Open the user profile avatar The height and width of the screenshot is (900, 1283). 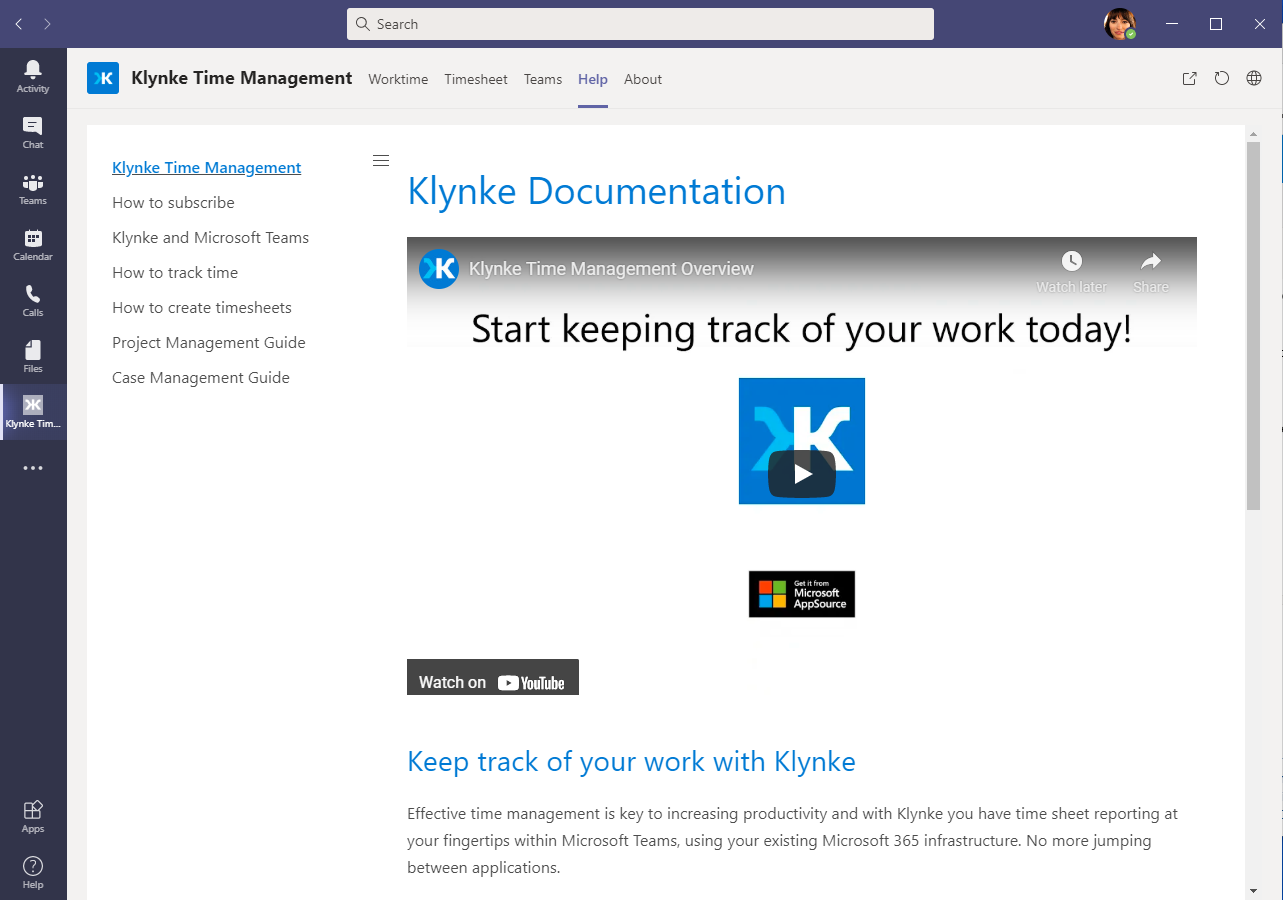click(1120, 24)
